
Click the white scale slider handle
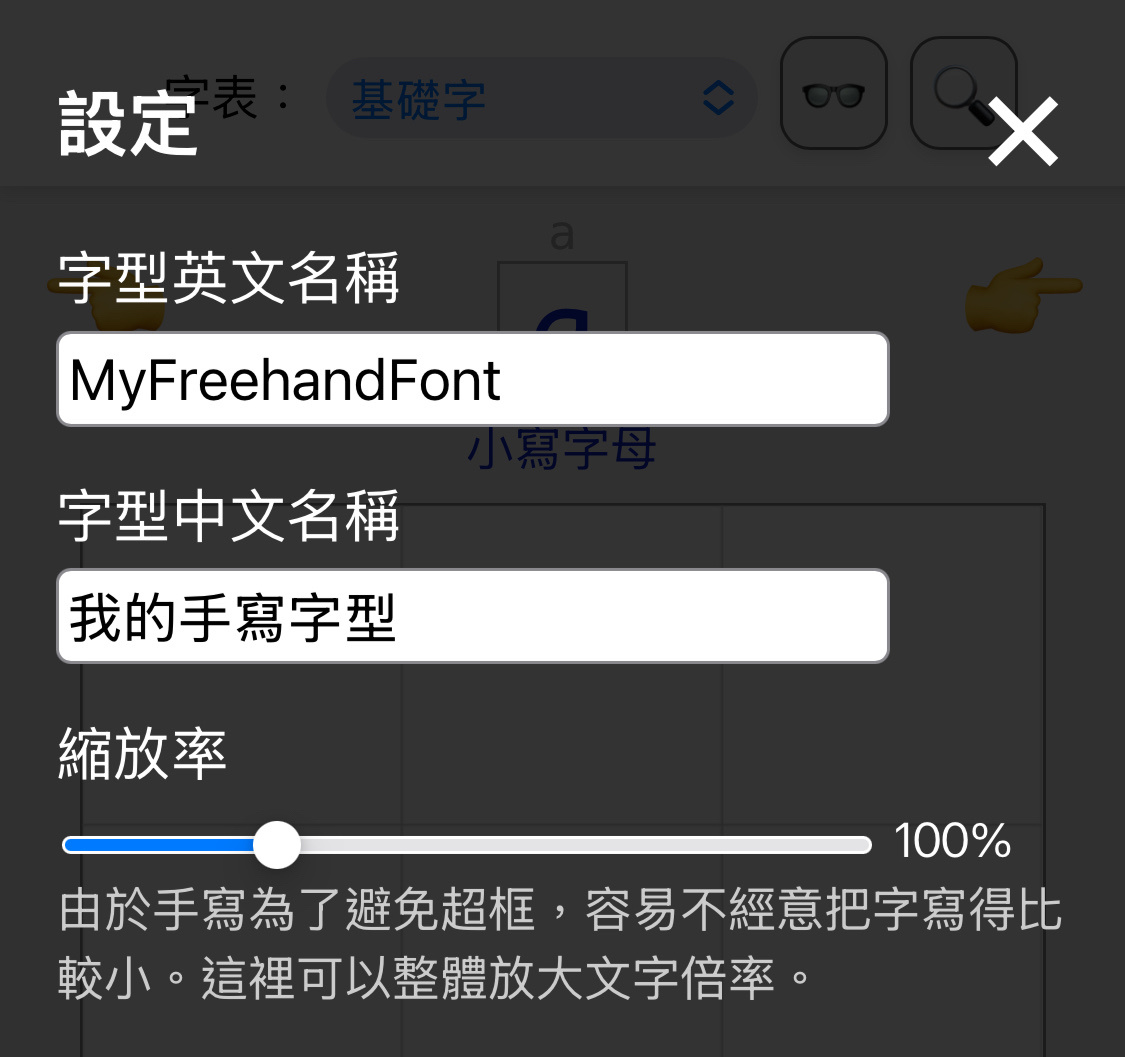click(277, 845)
